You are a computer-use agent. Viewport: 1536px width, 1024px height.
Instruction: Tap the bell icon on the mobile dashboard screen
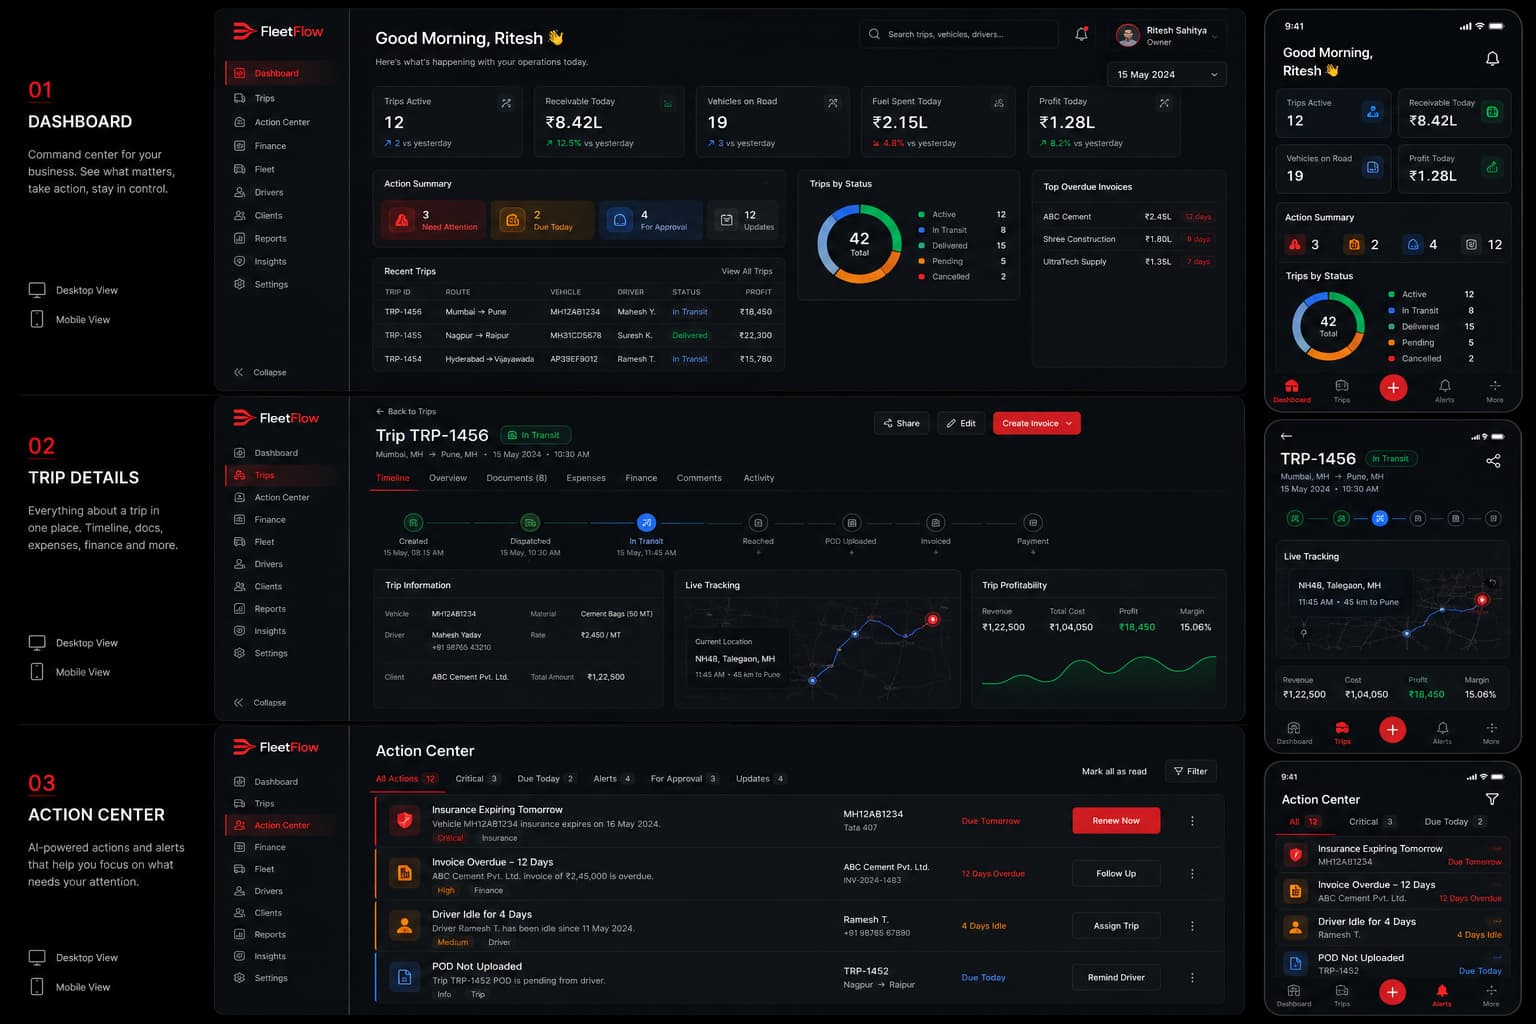coord(1492,59)
